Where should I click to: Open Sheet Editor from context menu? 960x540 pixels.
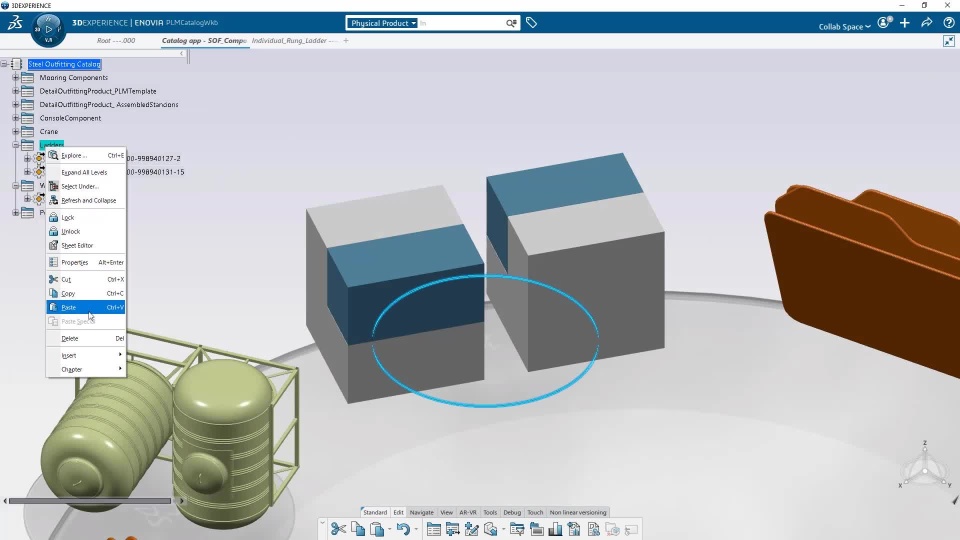(86, 246)
